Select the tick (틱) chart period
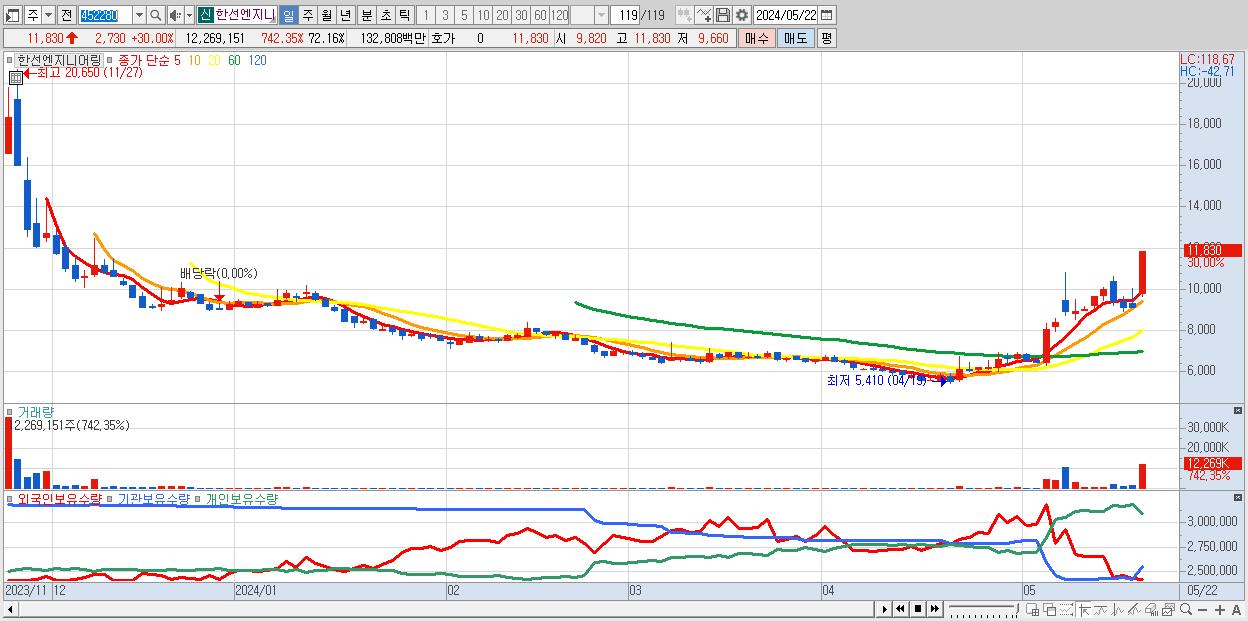The height and width of the screenshot is (621, 1248). point(404,15)
